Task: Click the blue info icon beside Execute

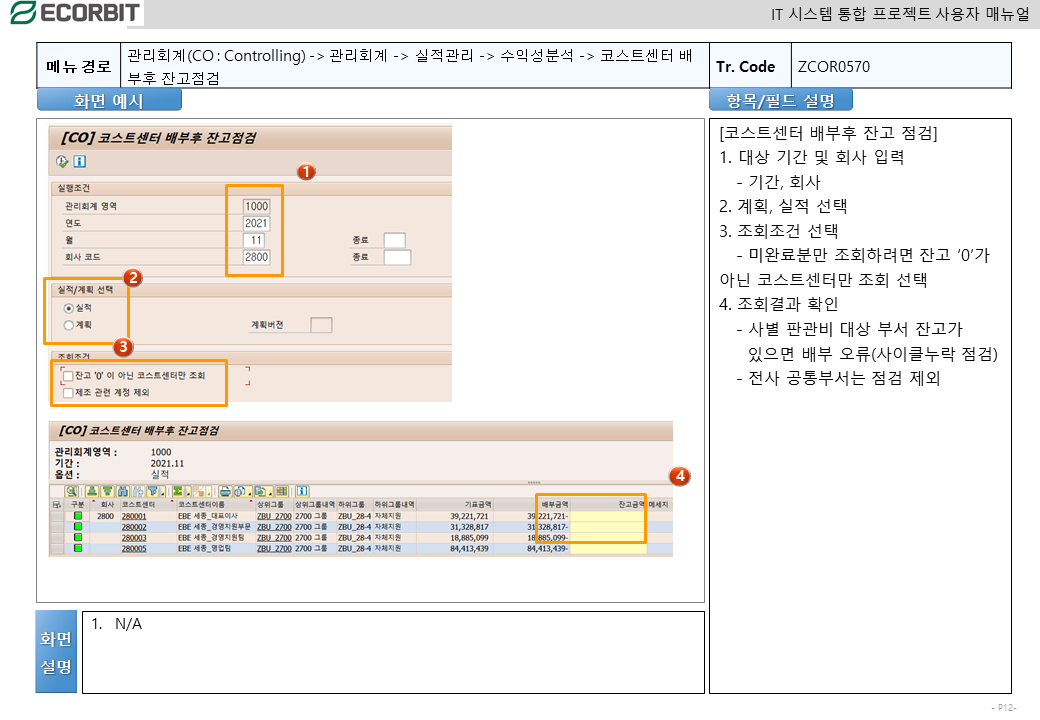Action: tap(79, 161)
